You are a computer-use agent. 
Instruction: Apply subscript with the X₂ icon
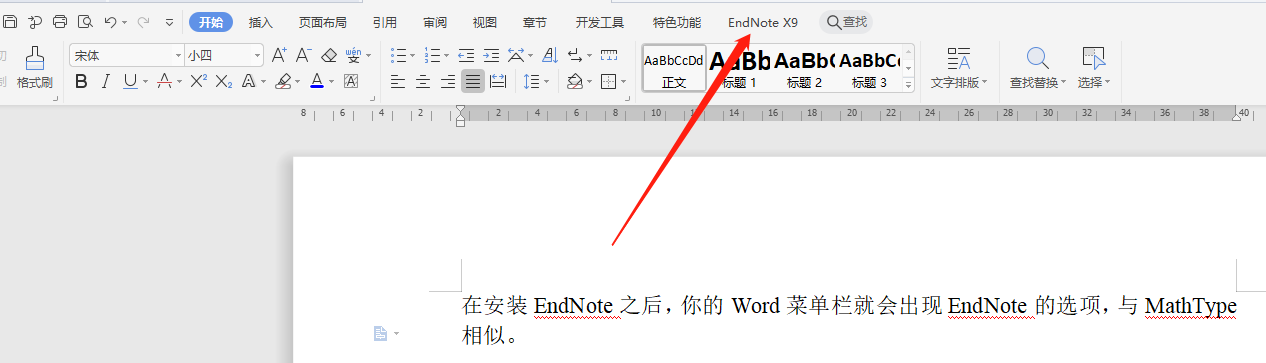(x=224, y=81)
